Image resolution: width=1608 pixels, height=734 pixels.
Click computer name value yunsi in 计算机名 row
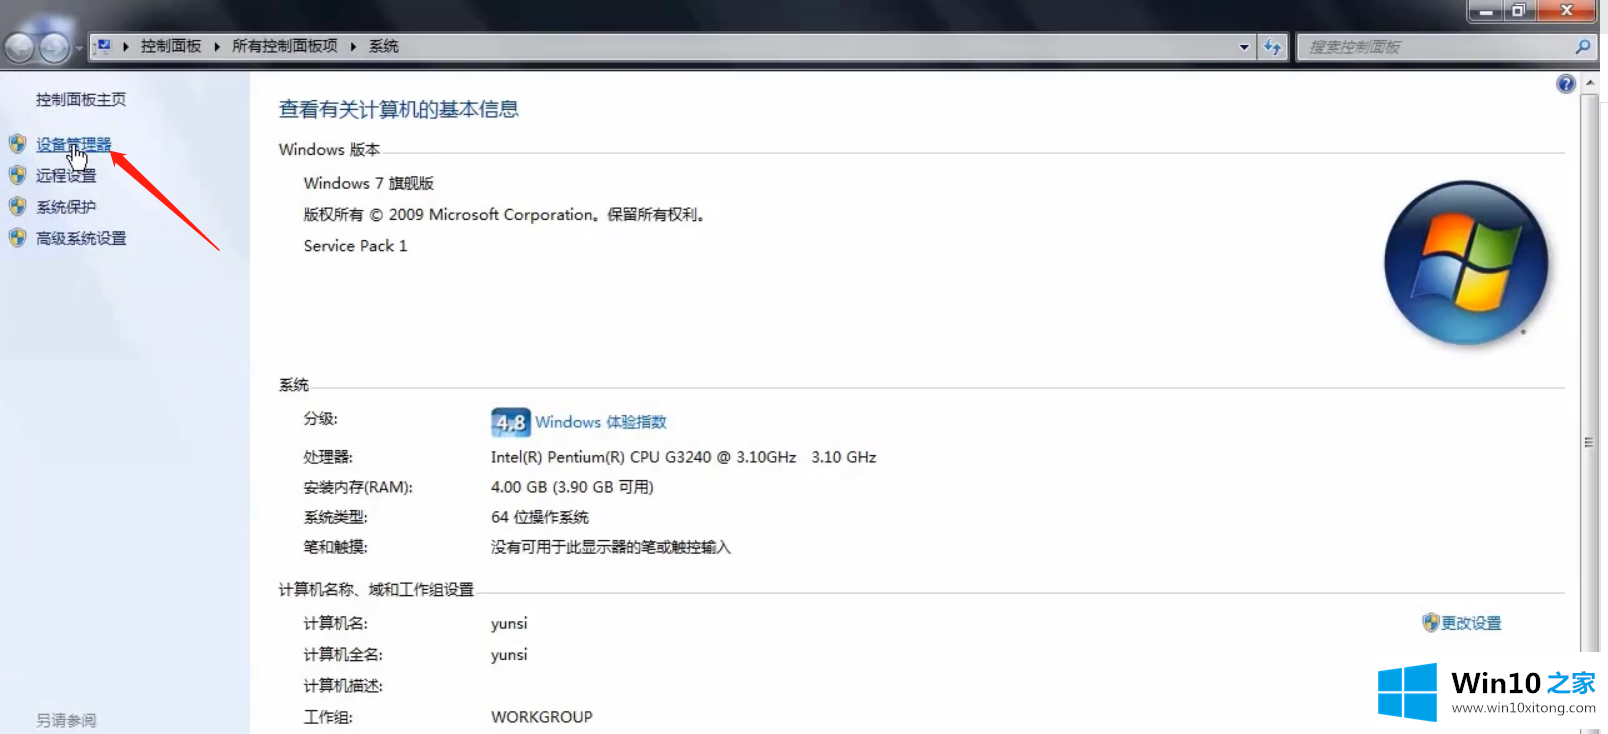tap(509, 624)
